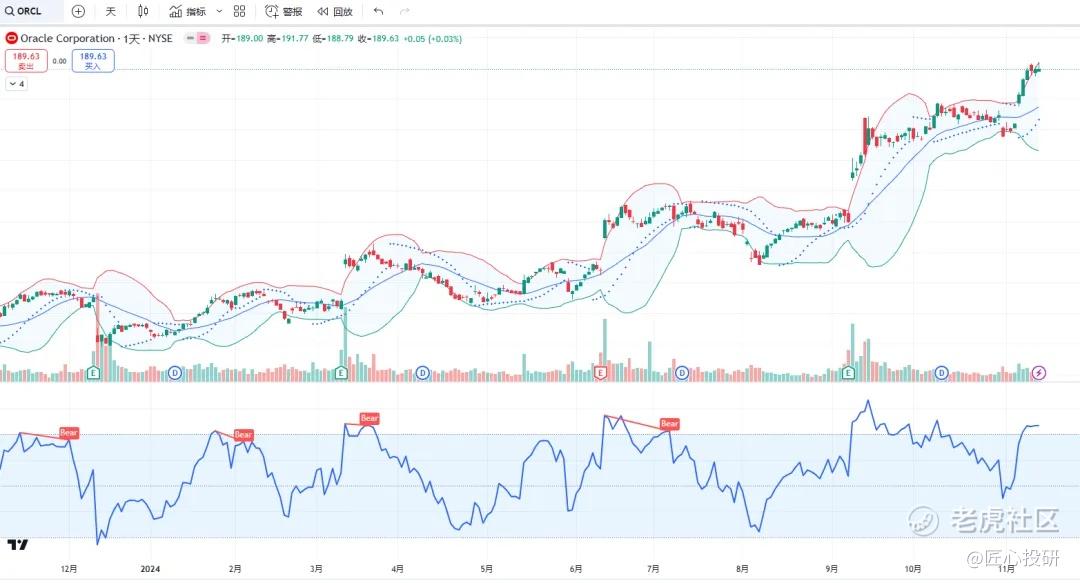Toggle the pink equals pill beside NYSE
This screenshot has width=1080, height=583.
203,38
